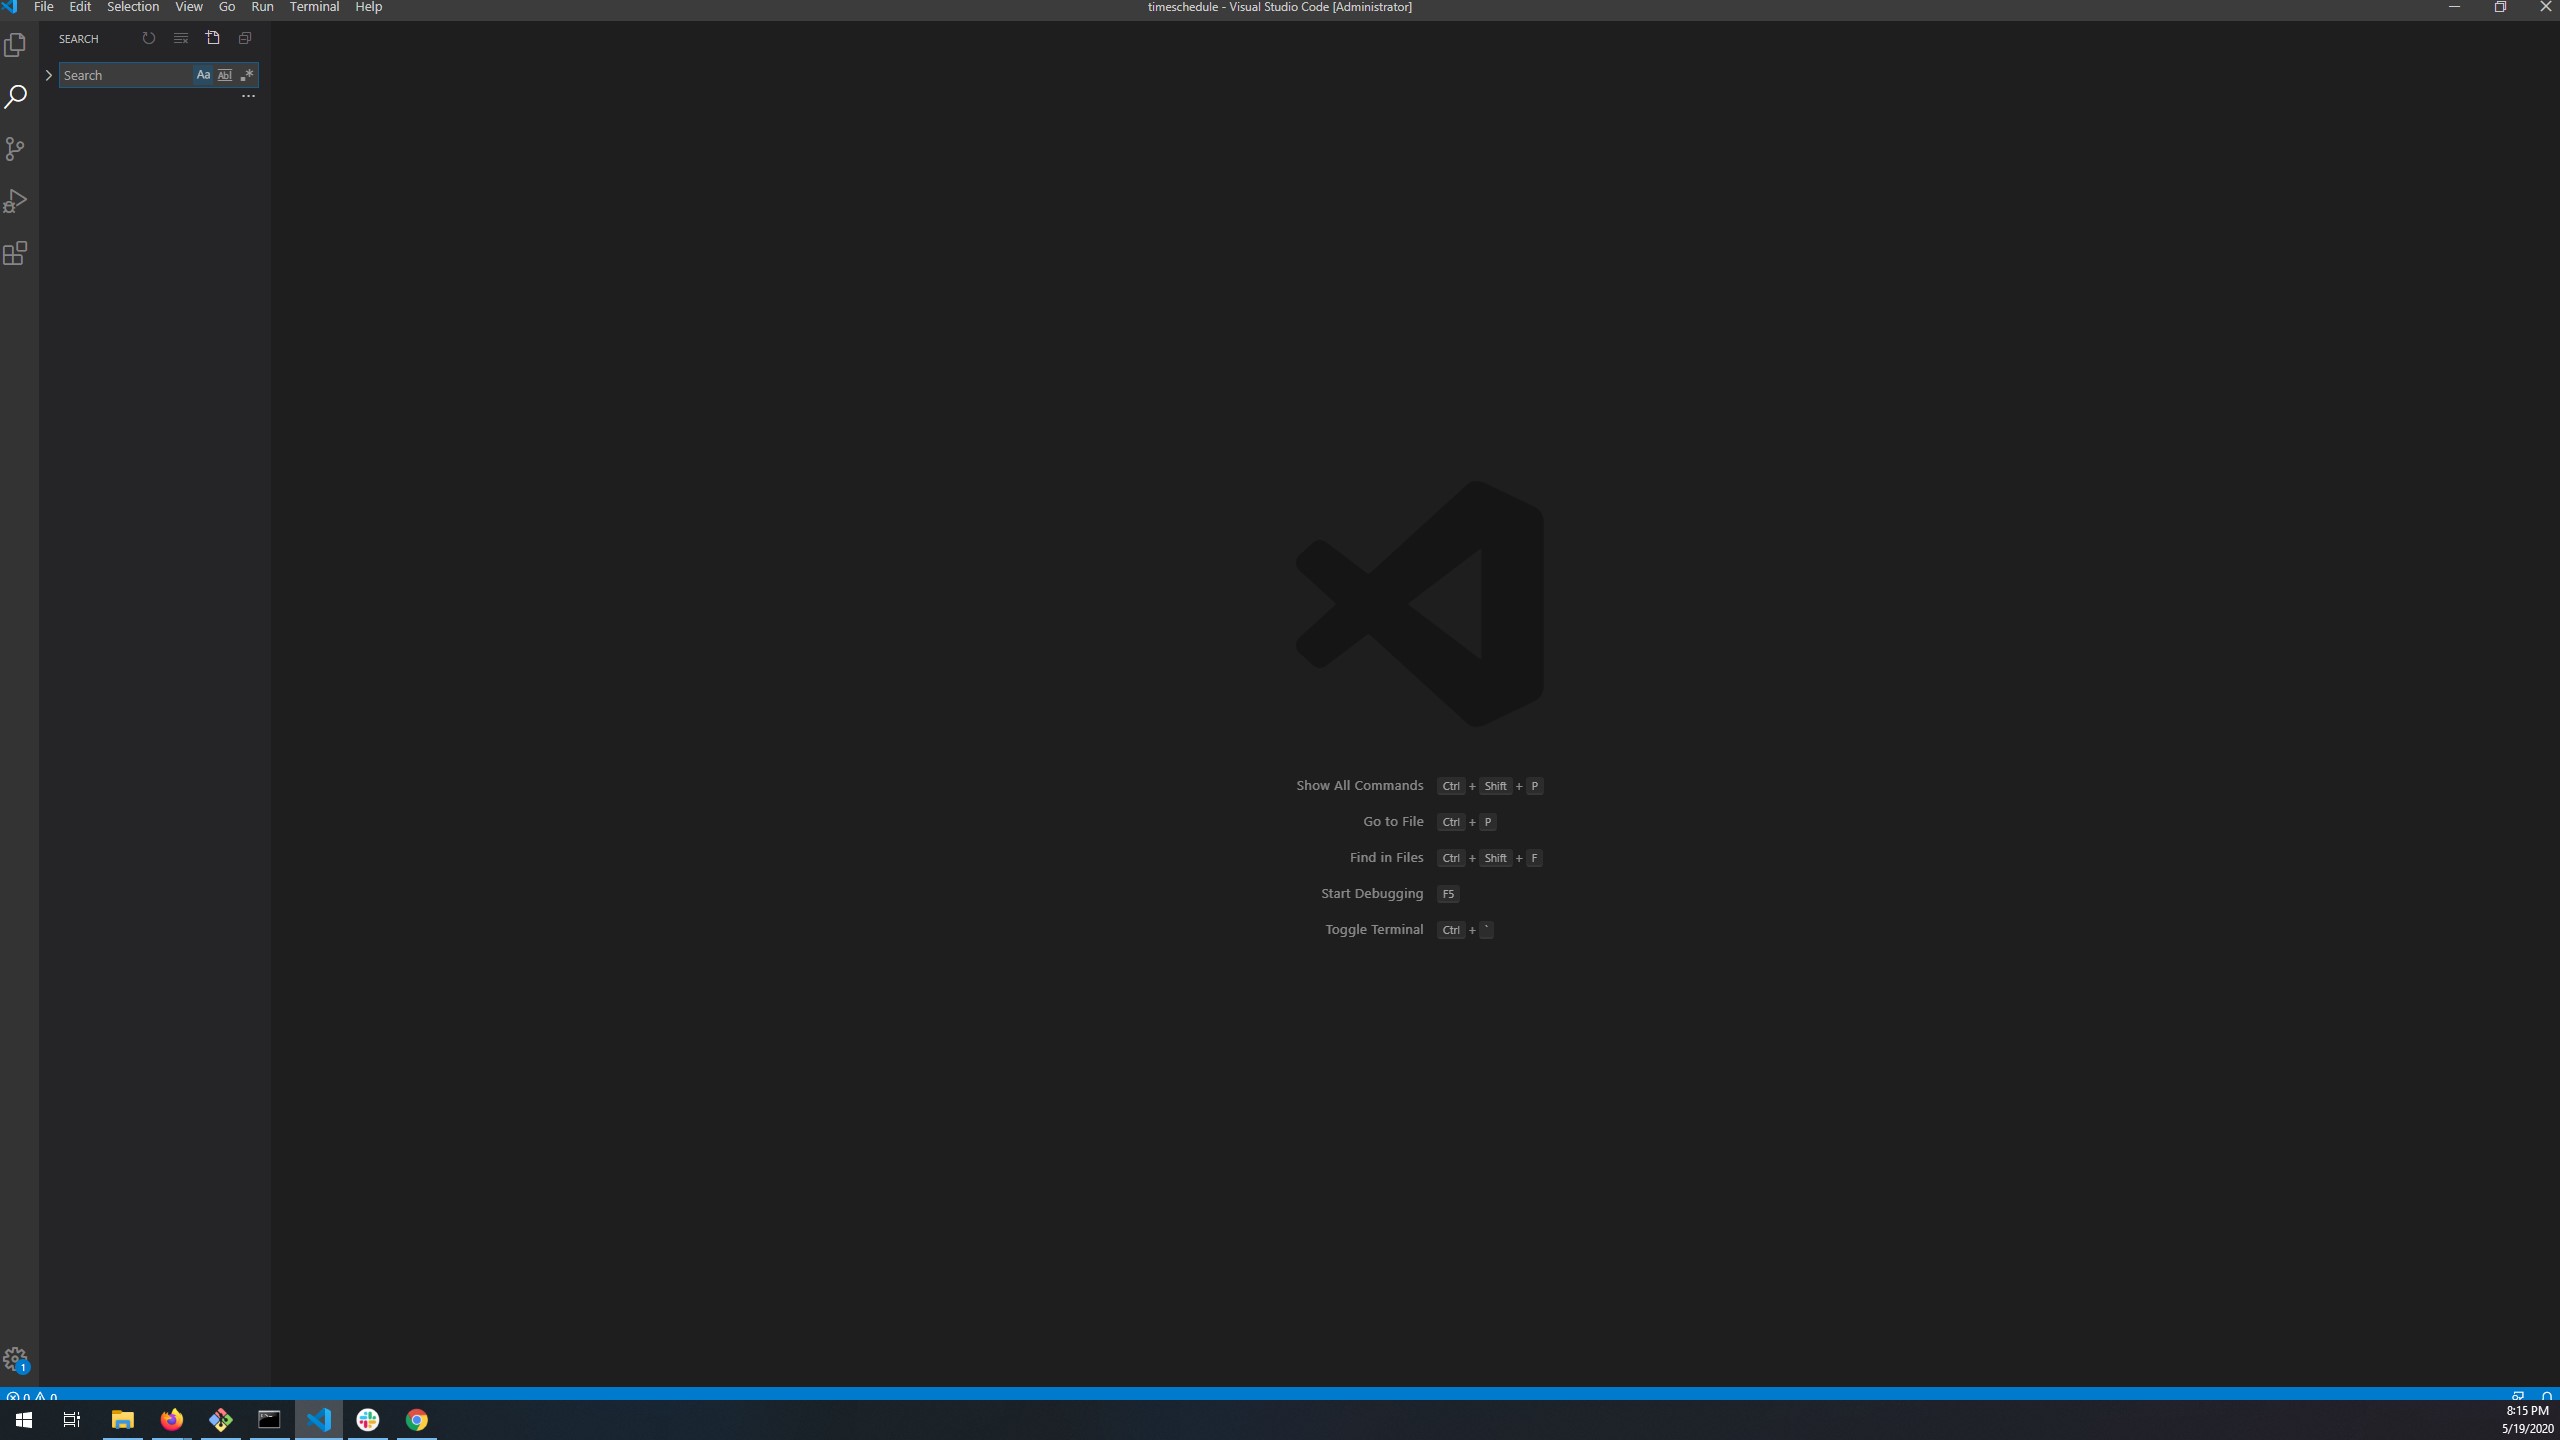
Task: Click the feedback icon in status bar
Action: point(2517,1395)
